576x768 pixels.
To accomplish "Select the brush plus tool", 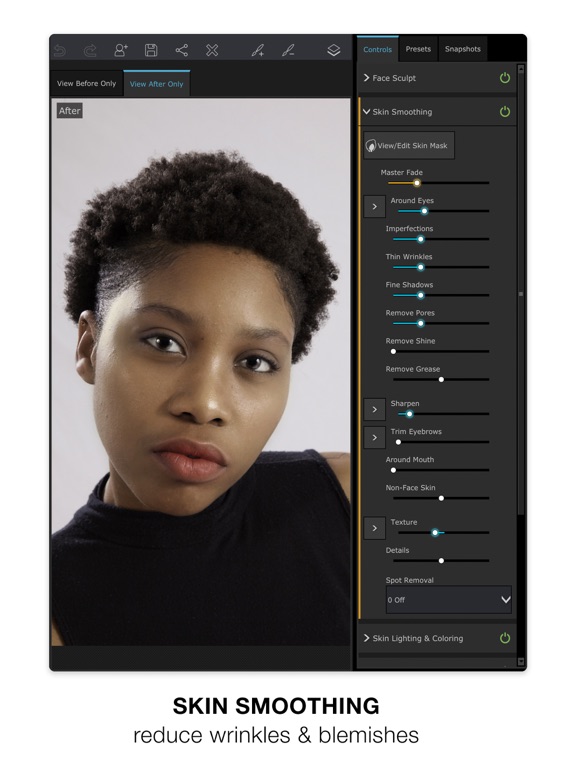I will coord(258,50).
